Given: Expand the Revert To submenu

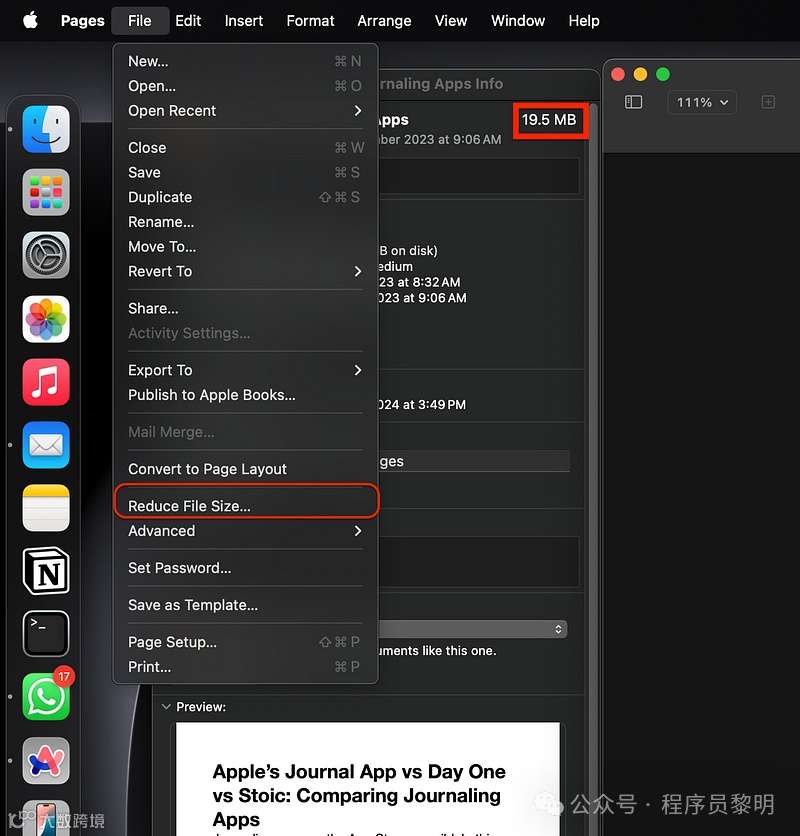Looking at the screenshot, I should [245, 271].
